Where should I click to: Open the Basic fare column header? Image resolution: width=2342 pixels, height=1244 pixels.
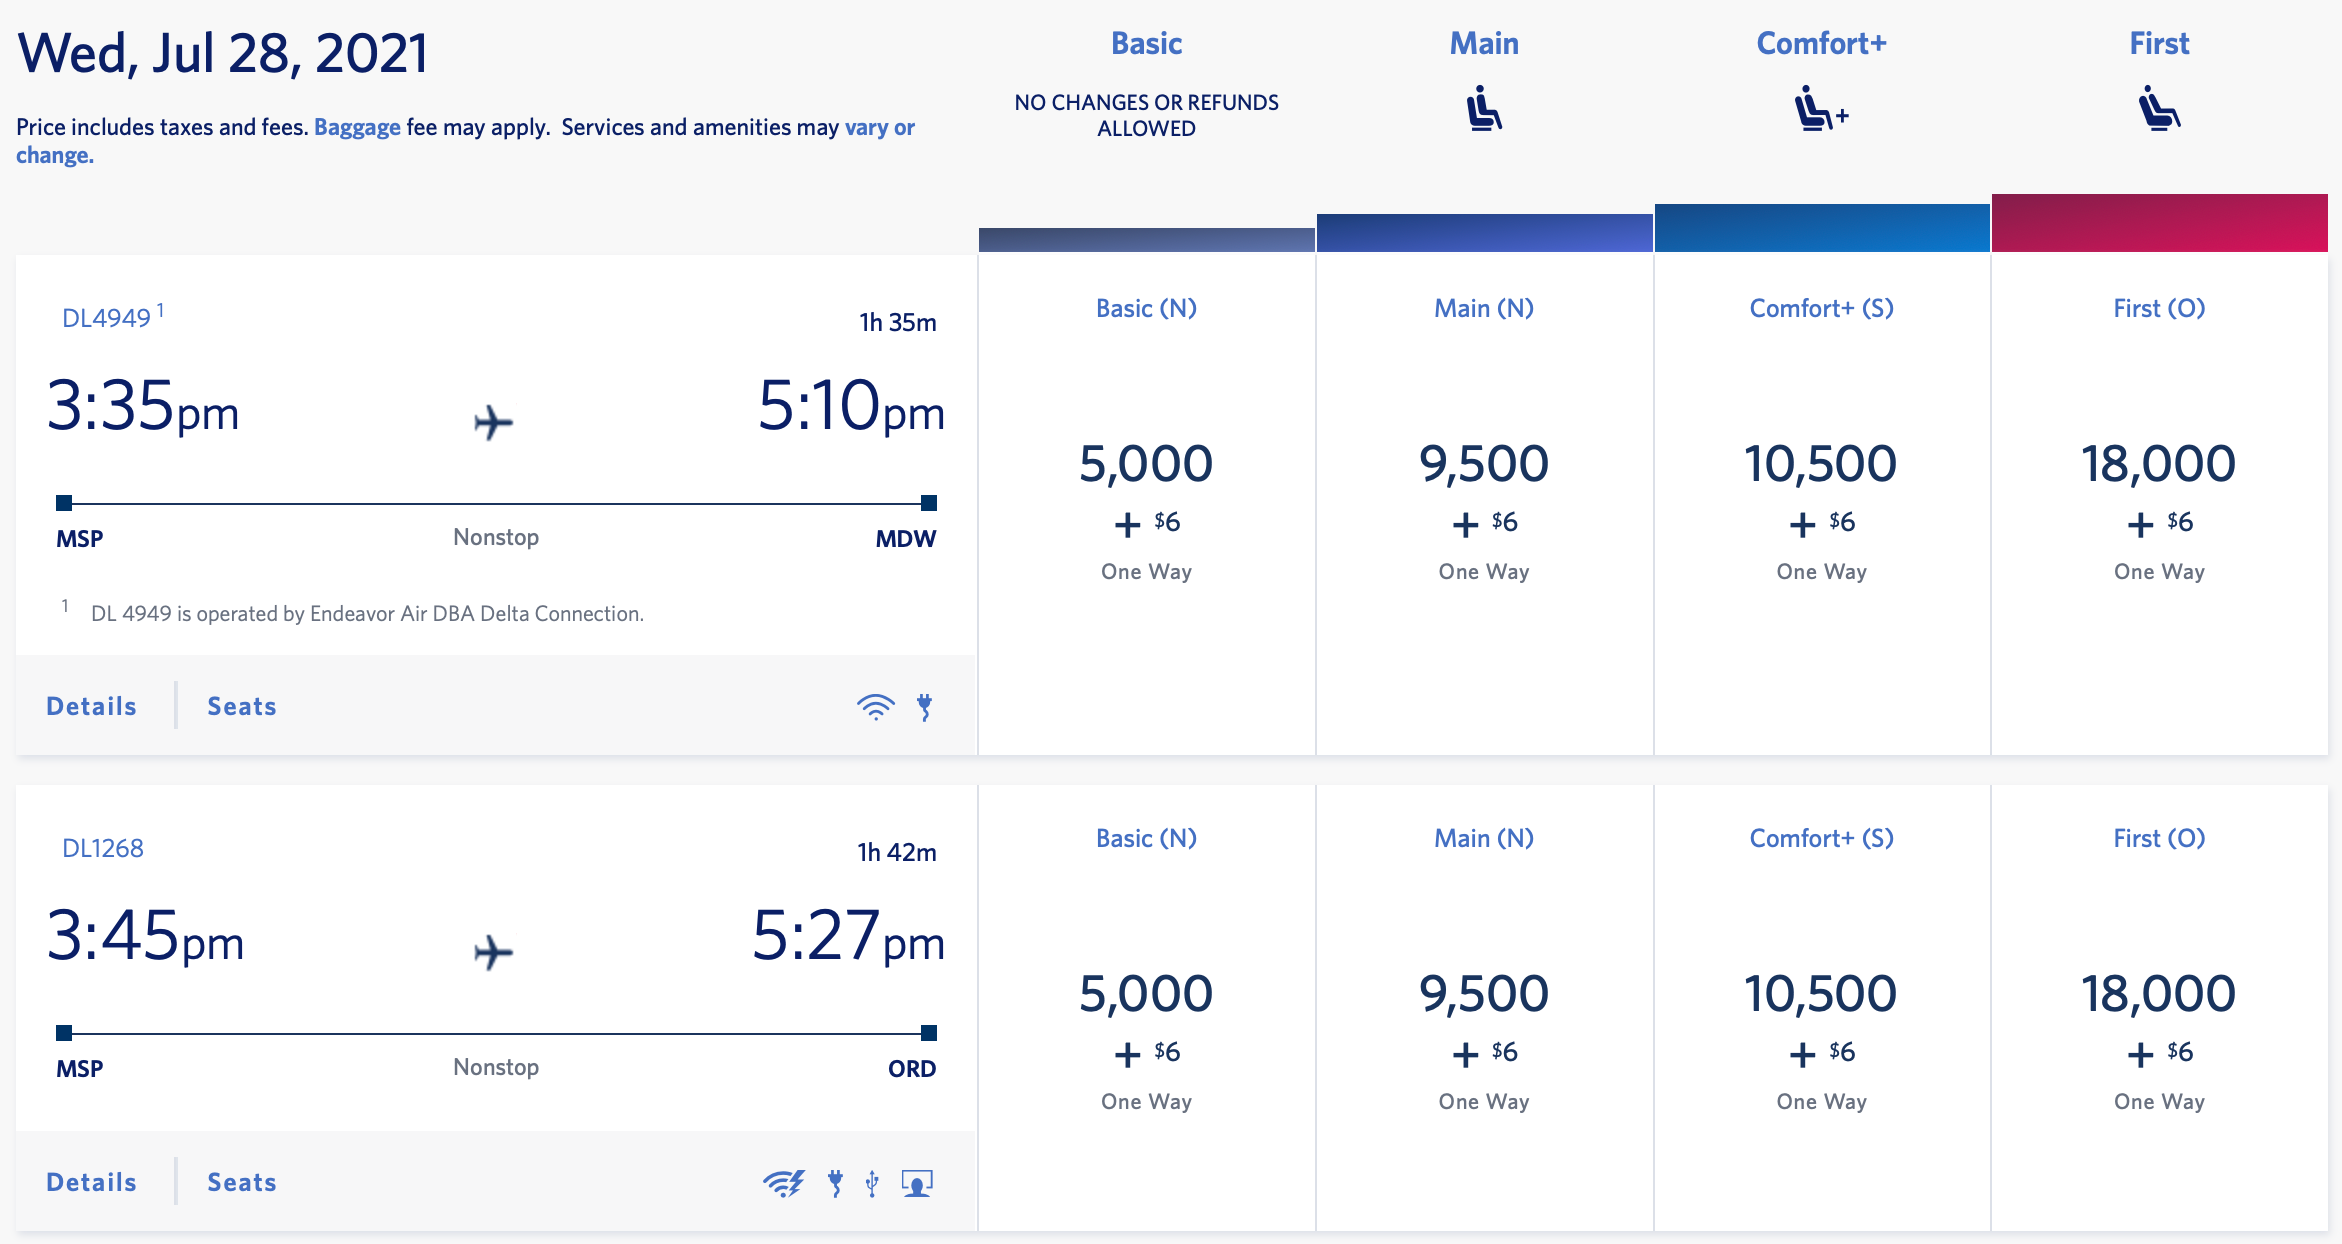pos(1146,44)
